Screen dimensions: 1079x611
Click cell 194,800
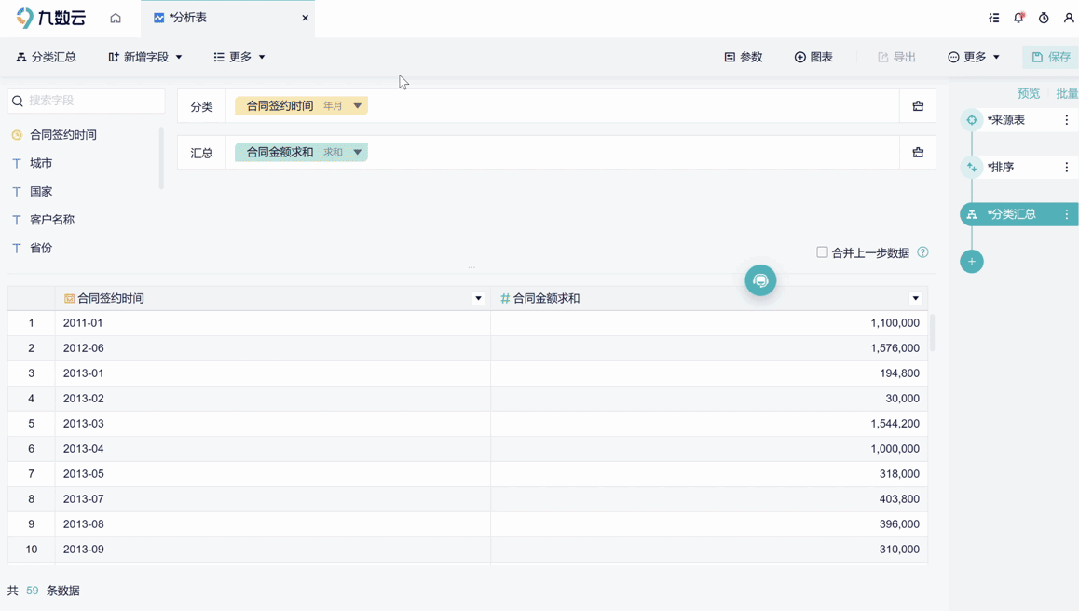(709, 373)
